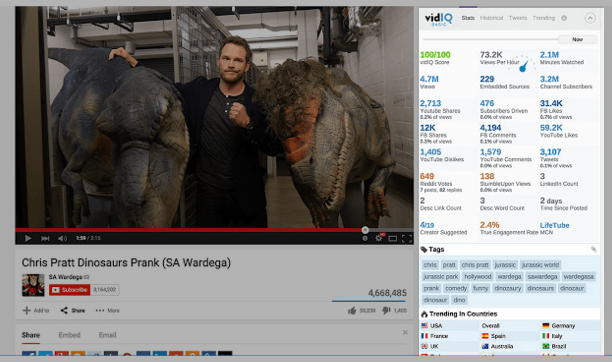Click the UK flag icon
612x362 pixels.
click(x=425, y=346)
